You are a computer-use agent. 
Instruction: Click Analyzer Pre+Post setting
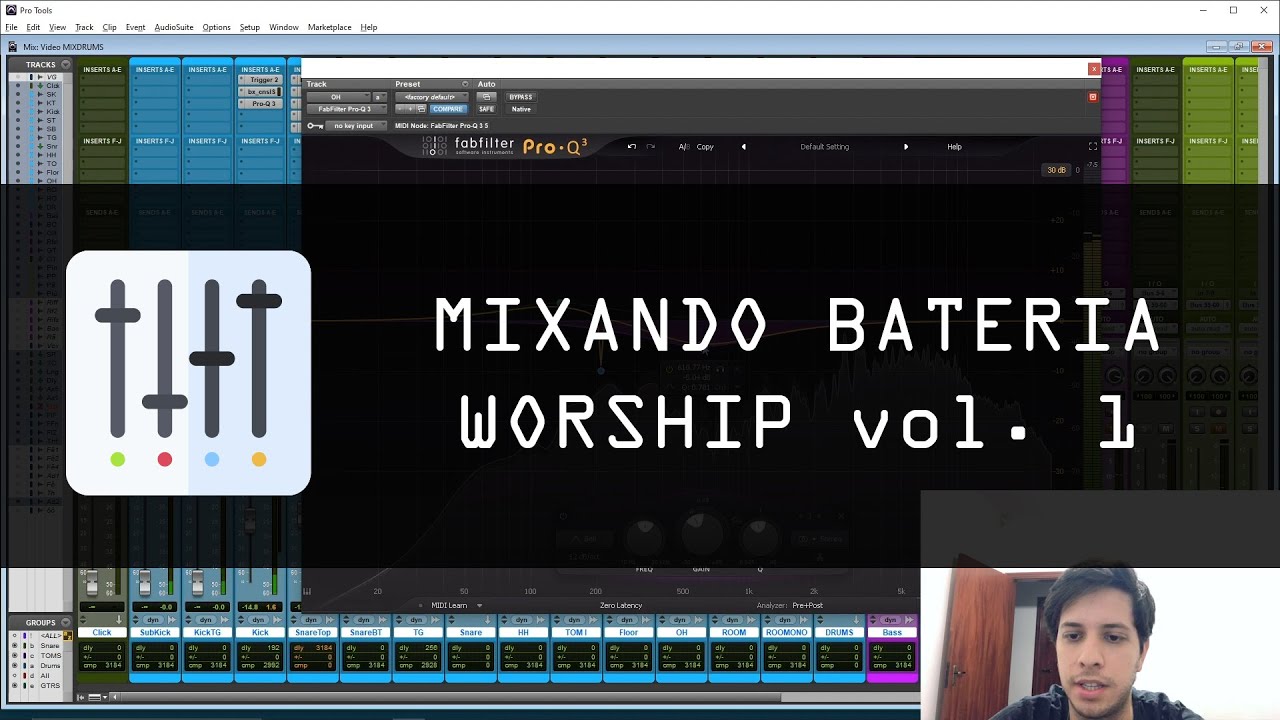click(x=808, y=605)
